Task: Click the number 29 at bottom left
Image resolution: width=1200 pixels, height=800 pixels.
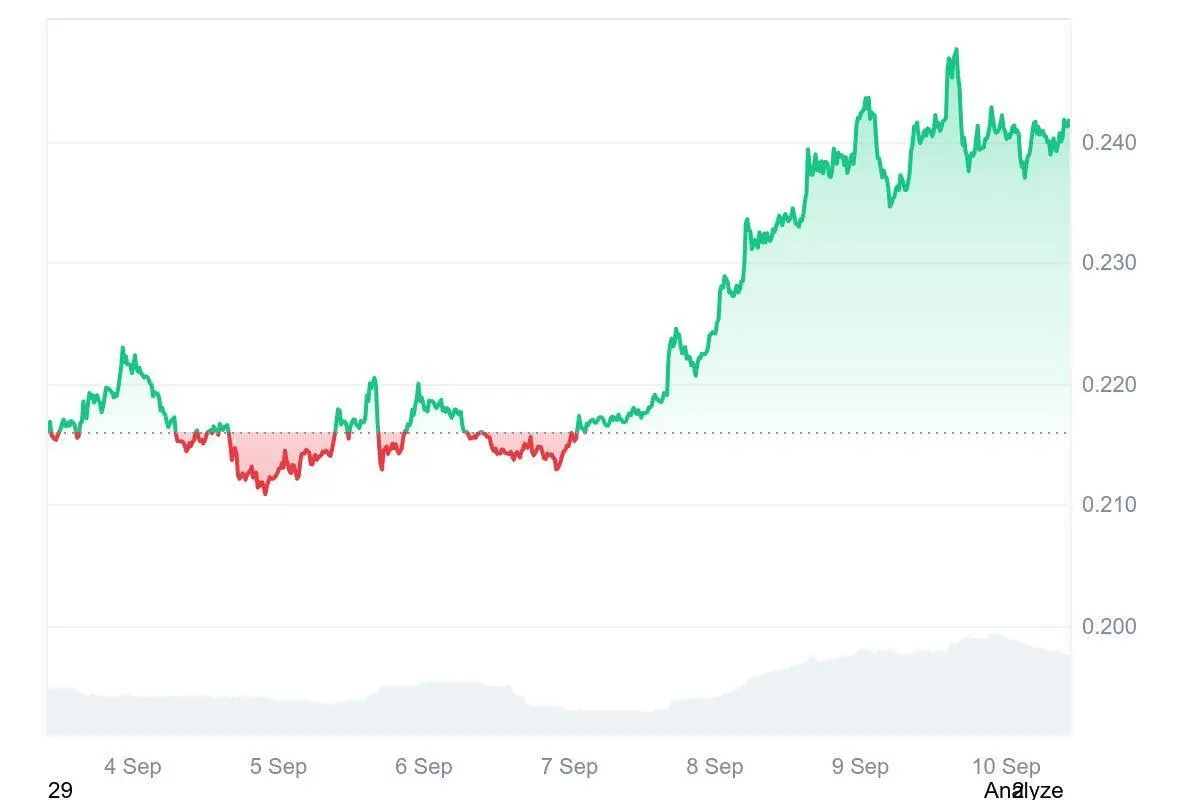Action: click(x=60, y=790)
